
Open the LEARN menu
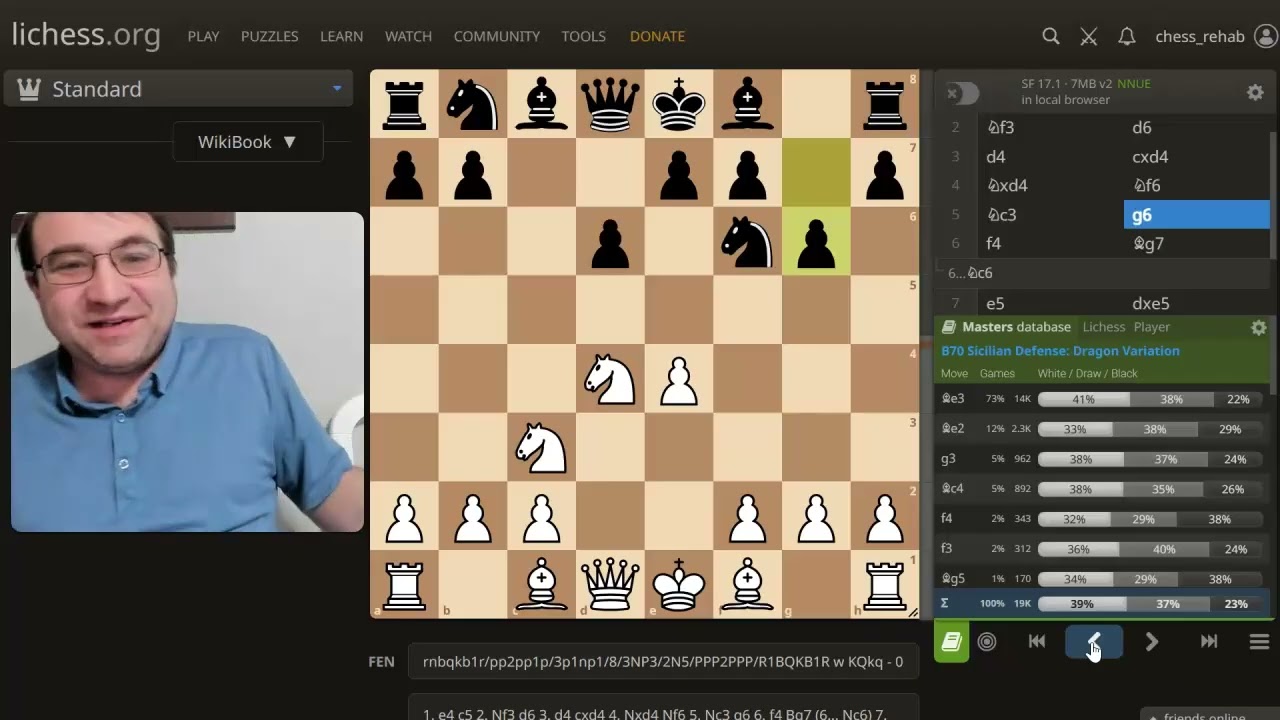[x=342, y=36]
